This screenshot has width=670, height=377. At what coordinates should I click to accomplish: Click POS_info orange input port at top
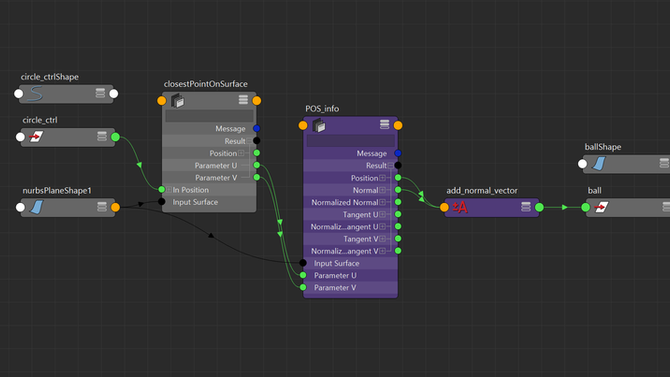click(303, 125)
